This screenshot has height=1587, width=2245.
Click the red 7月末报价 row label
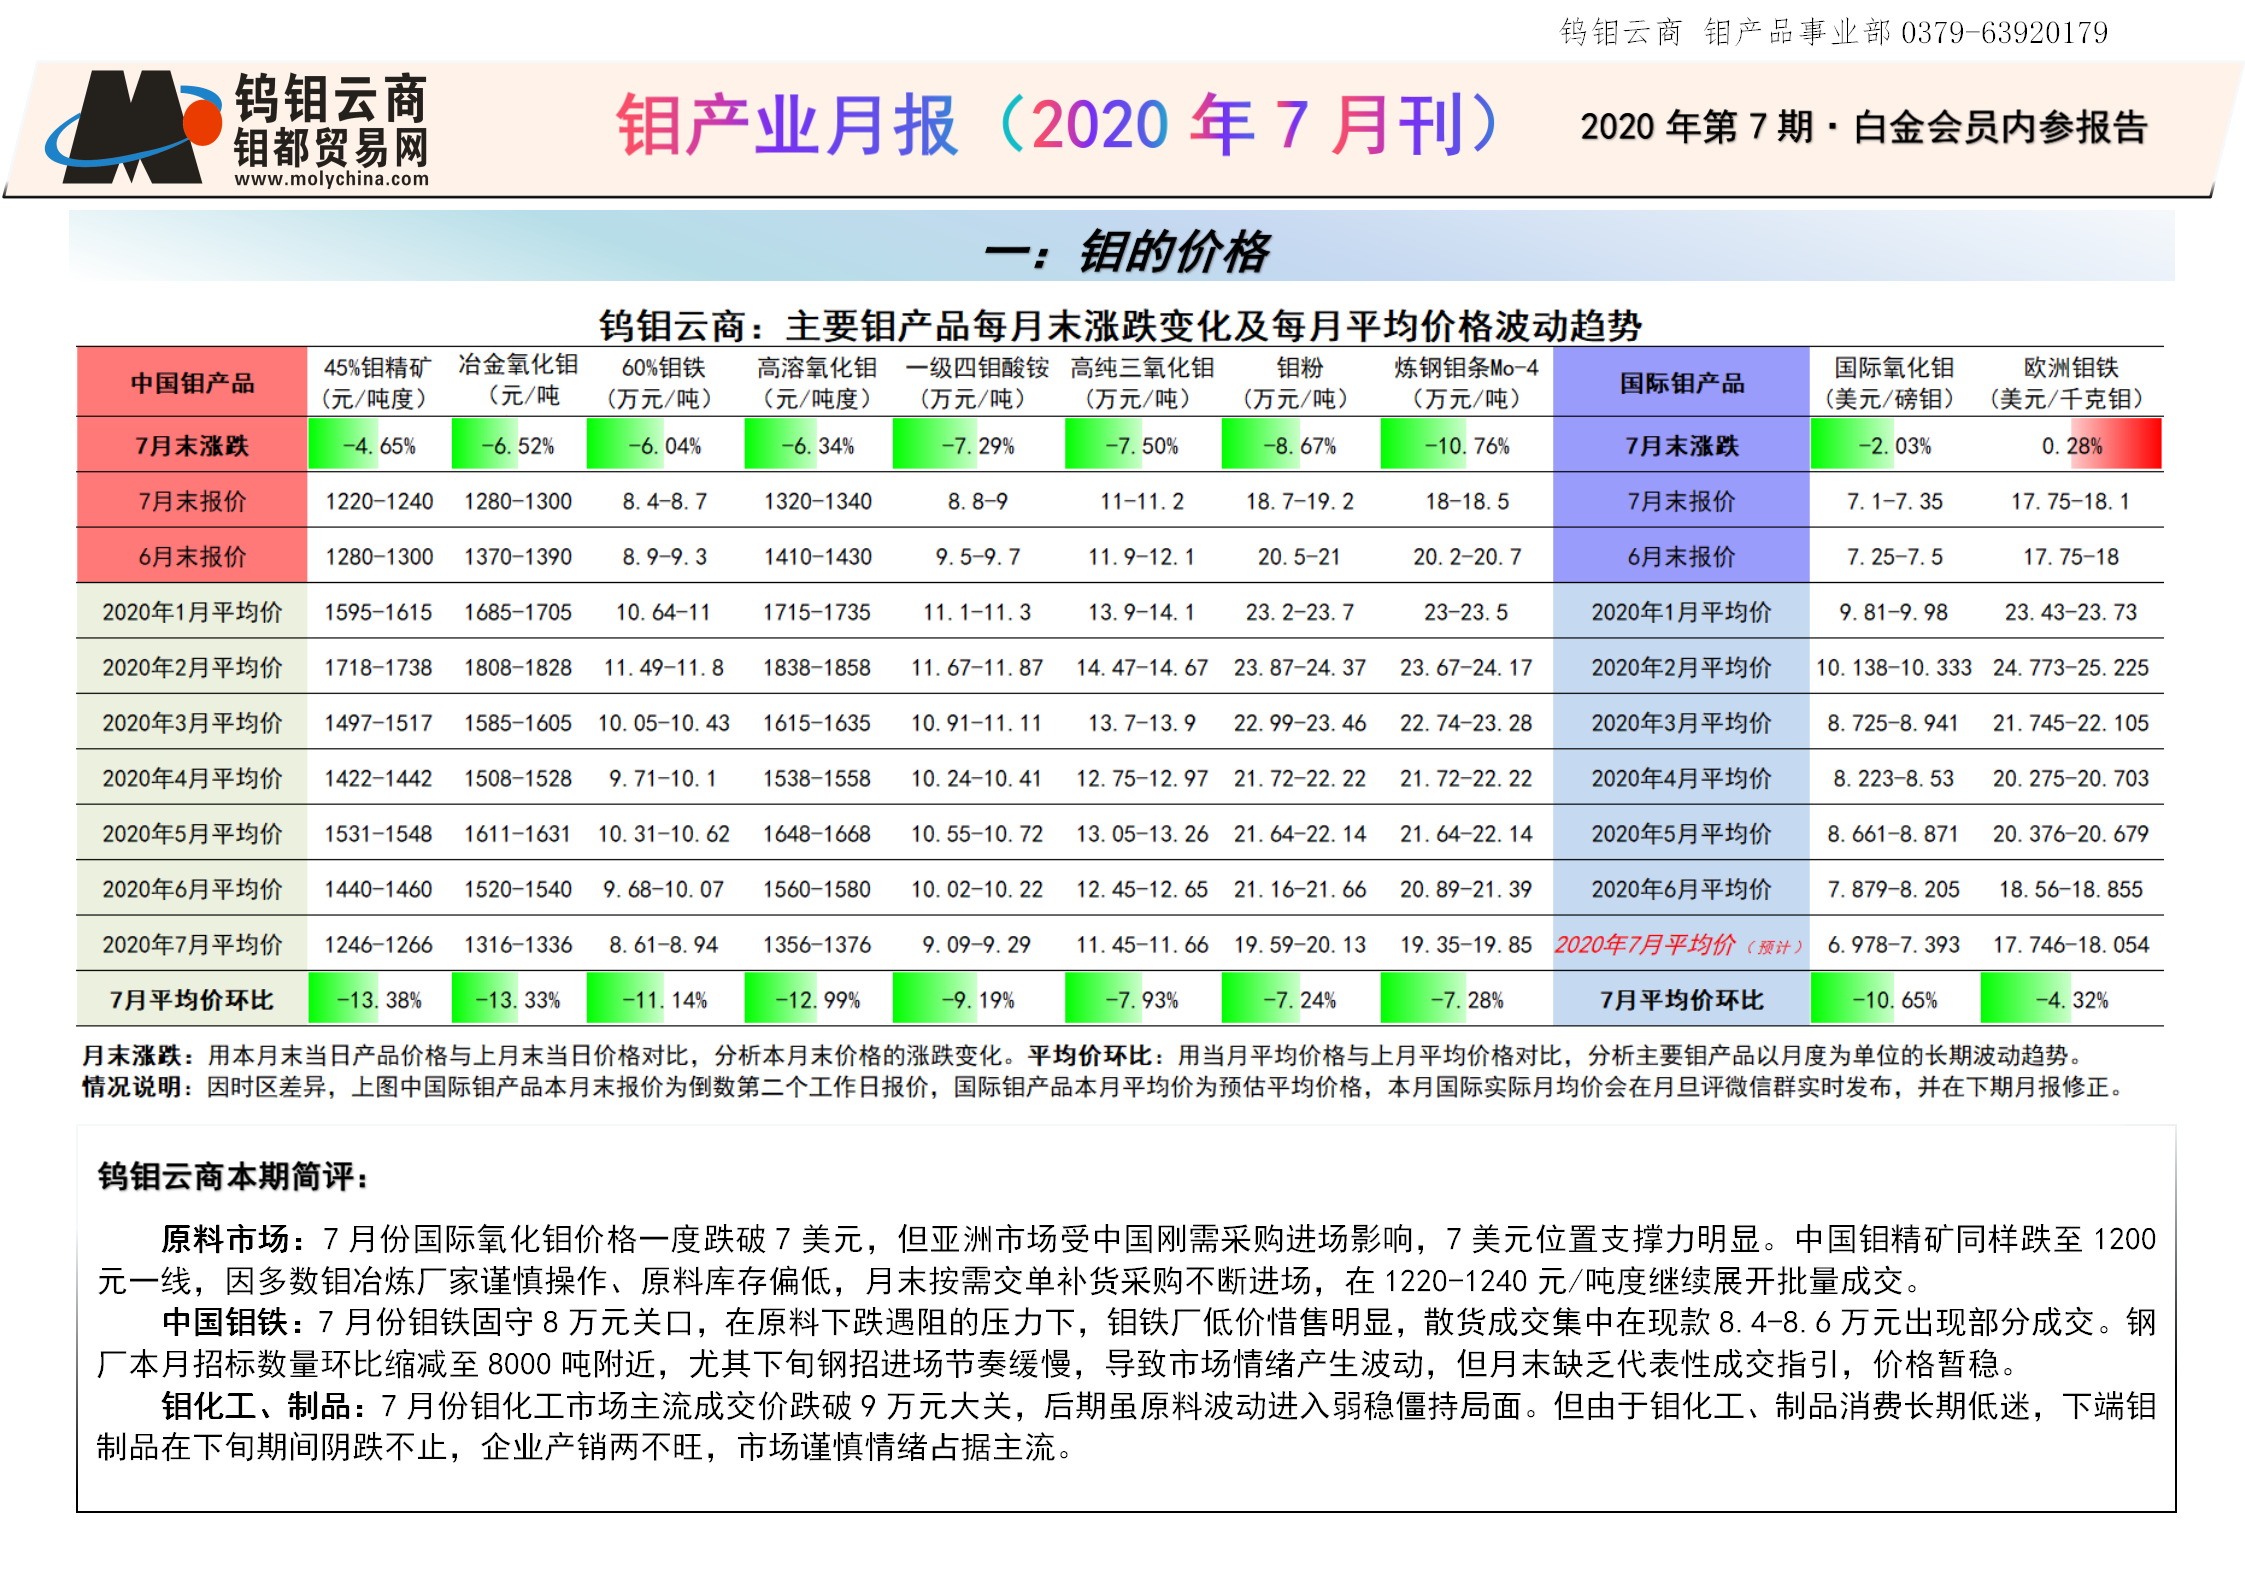[192, 501]
